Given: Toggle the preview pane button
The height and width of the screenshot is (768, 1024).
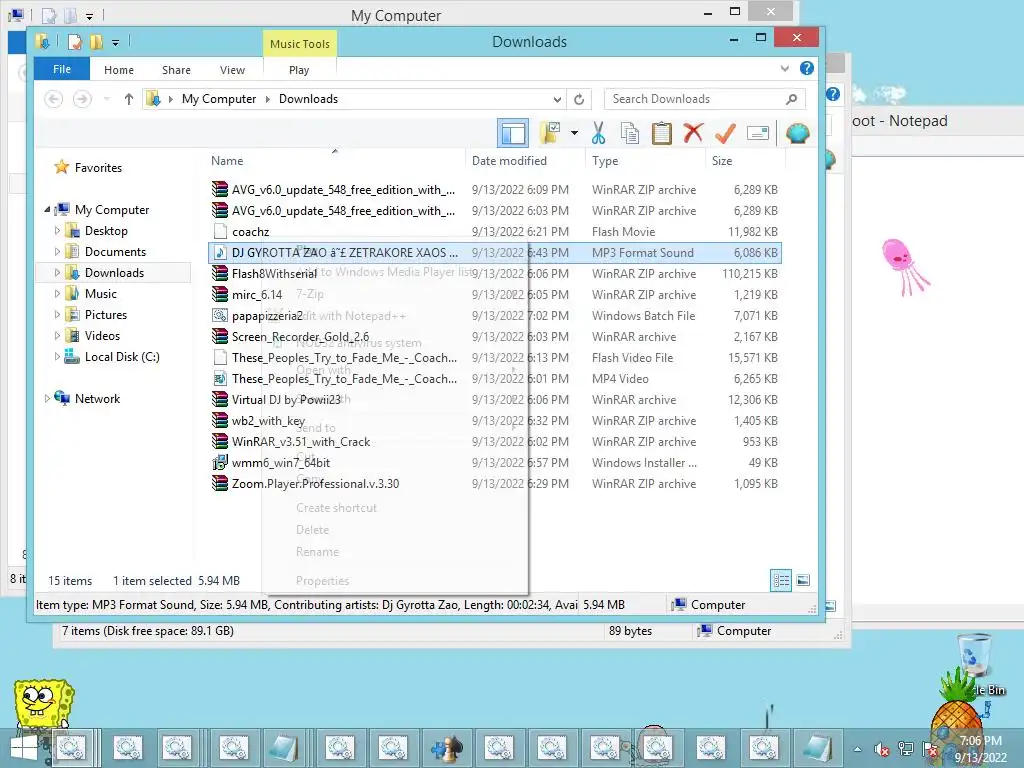Looking at the screenshot, I should (513, 134).
